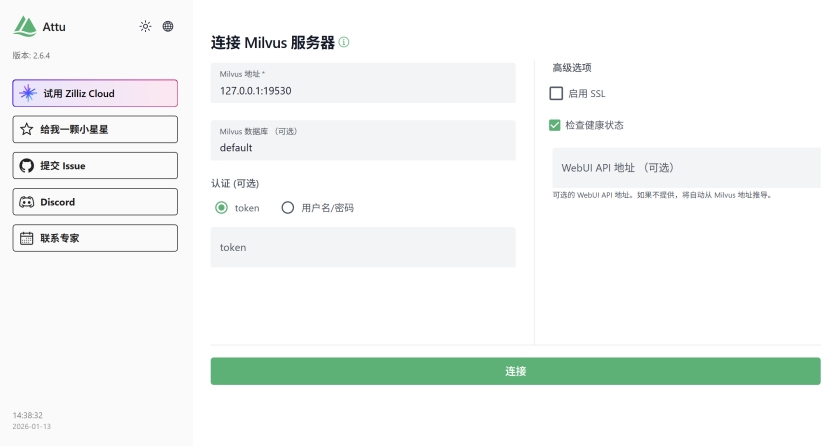Click into the WebUI API 地址 field
The height and width of the screenshot is (446, 836).
coord(686,168)
